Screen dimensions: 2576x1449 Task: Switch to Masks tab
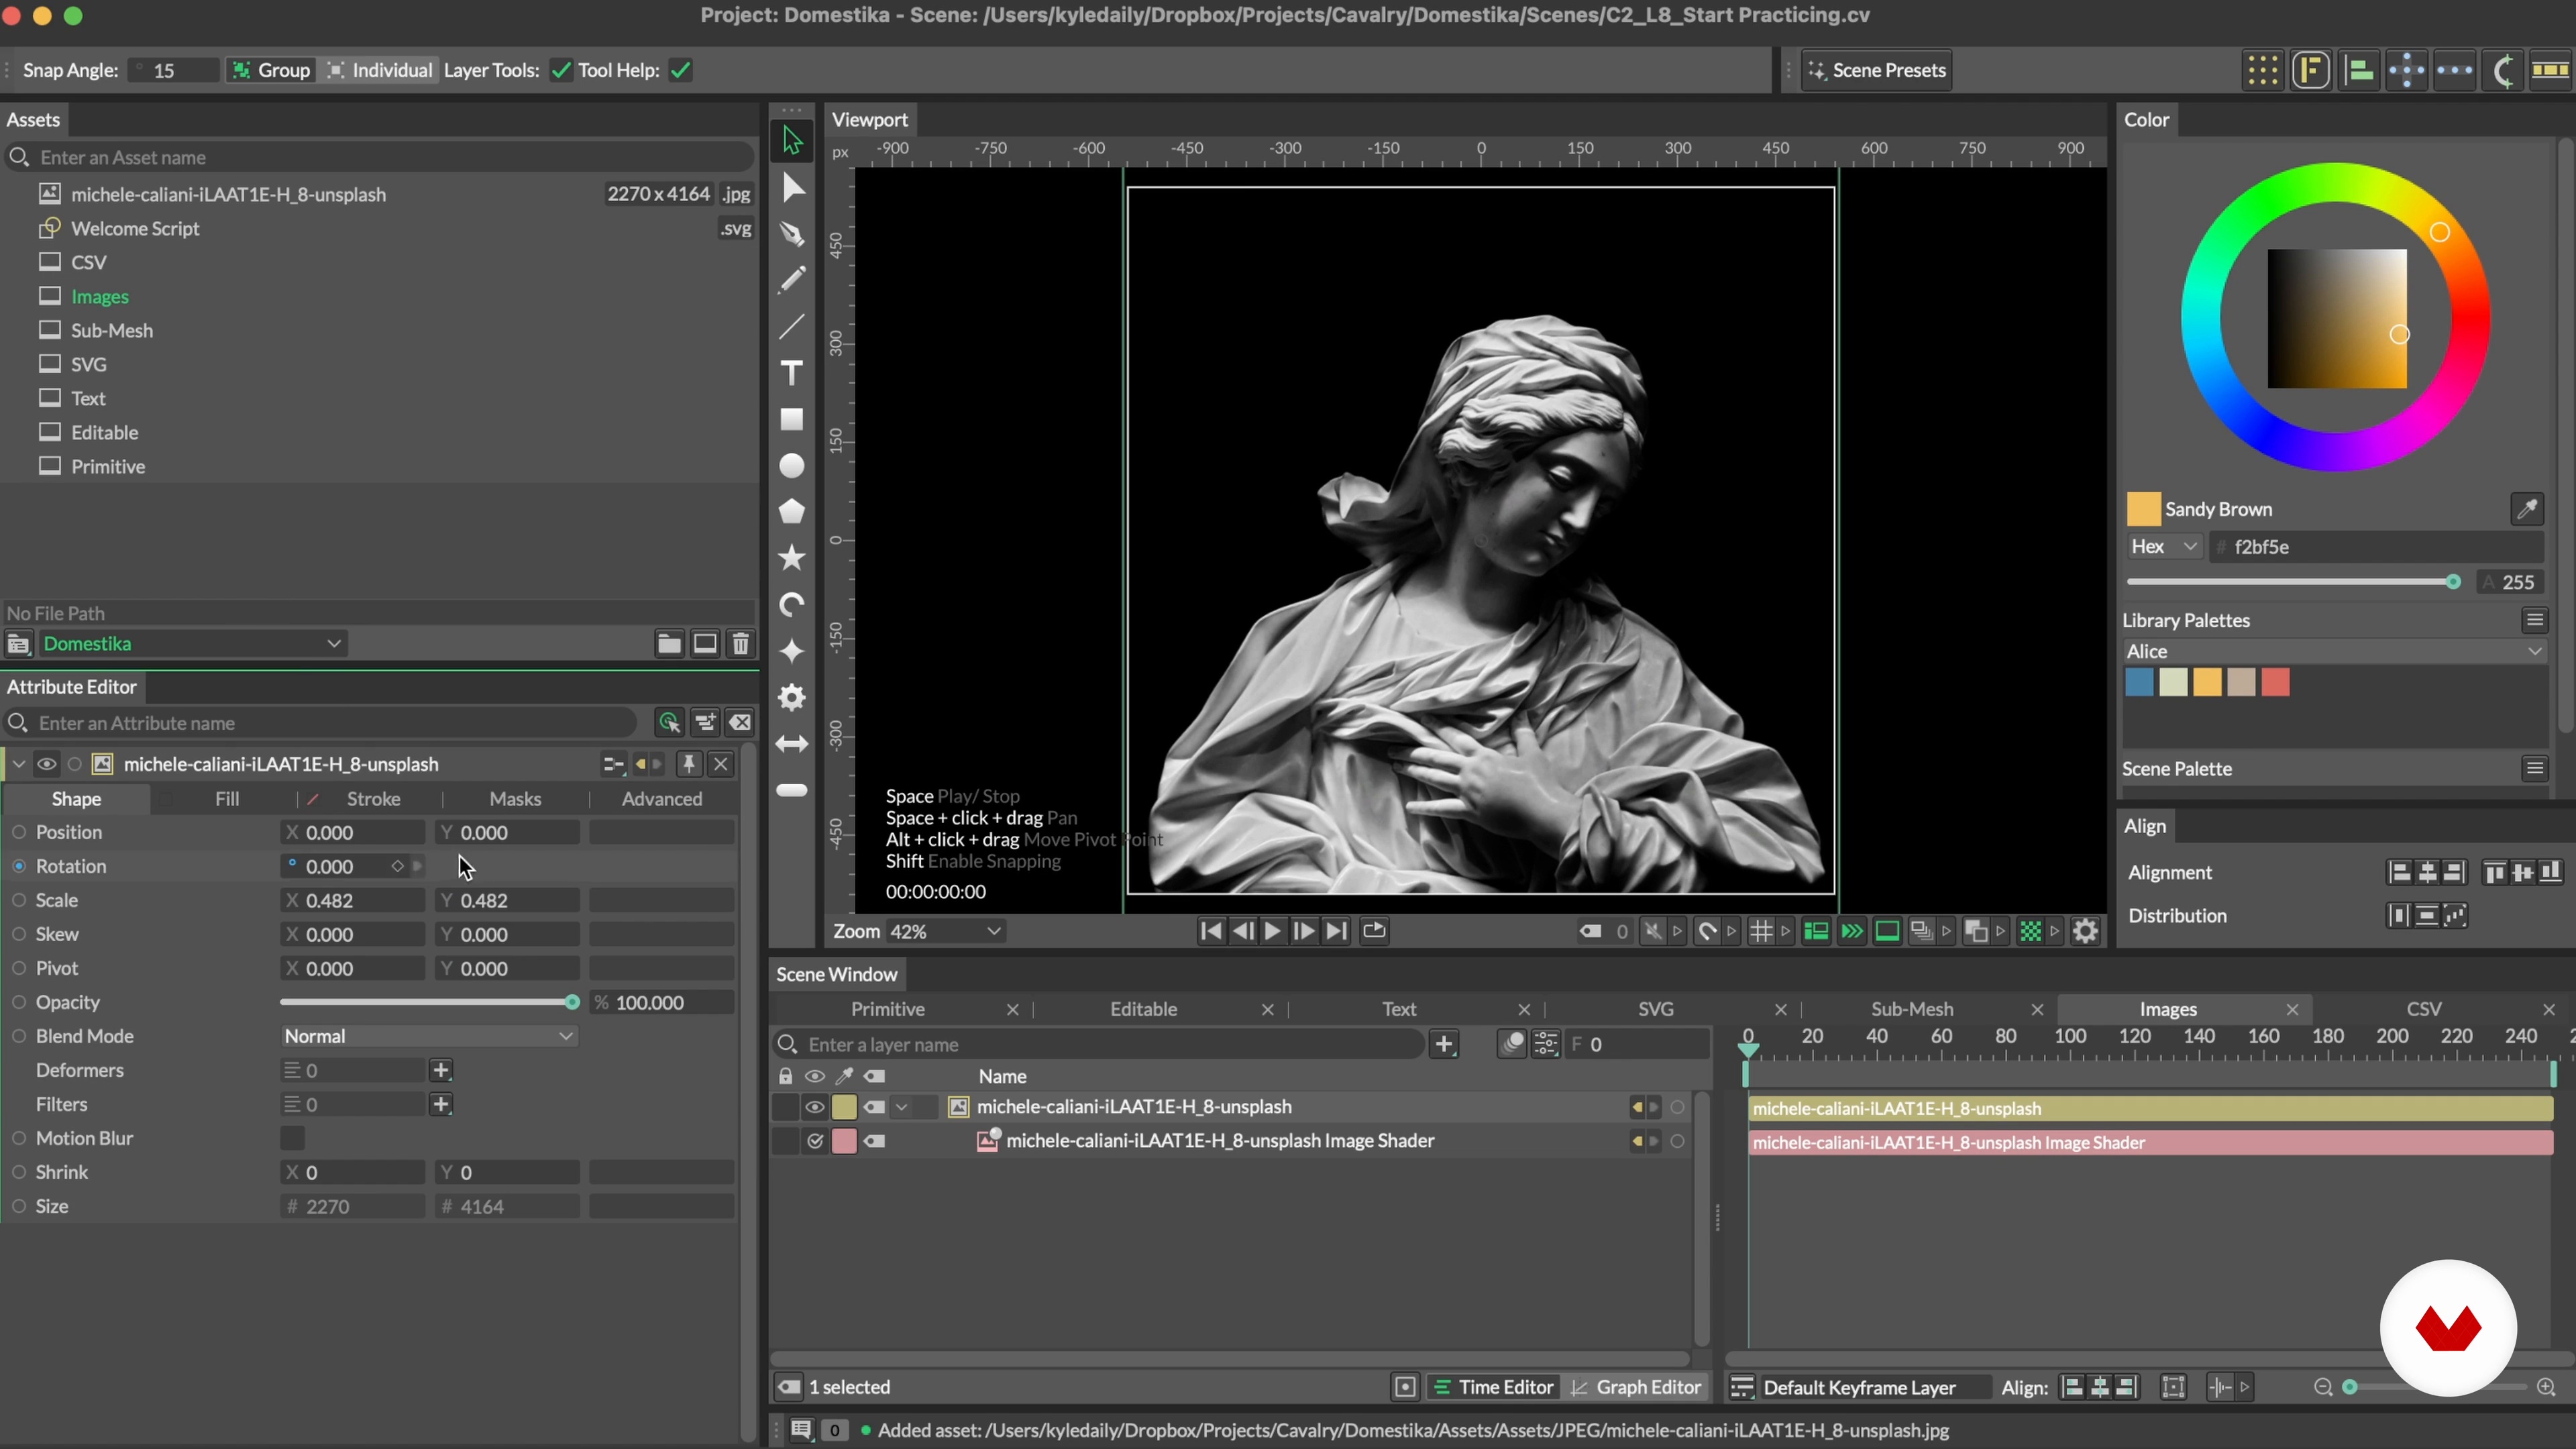pos(515,799)
